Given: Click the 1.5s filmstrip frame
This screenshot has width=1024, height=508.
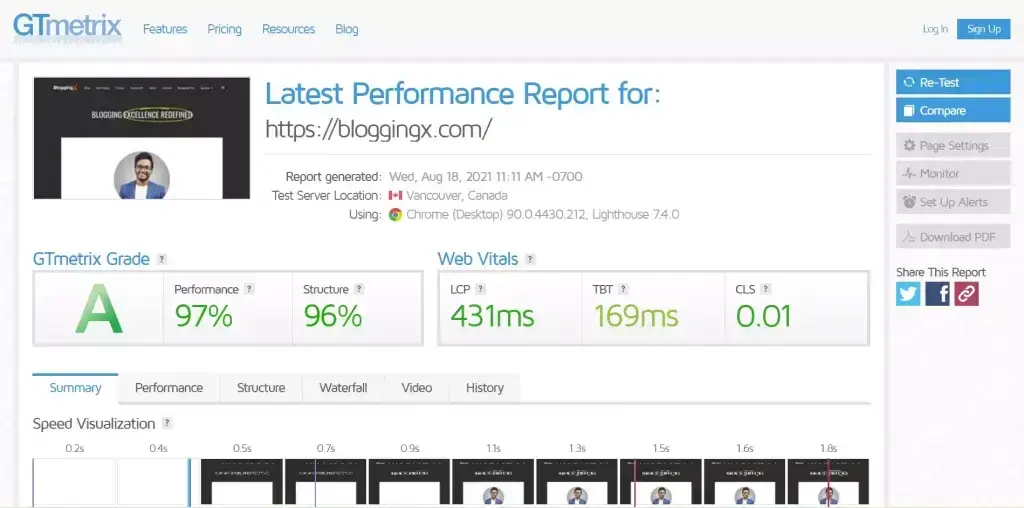Looking at the screenshot, I should point(661,482).
